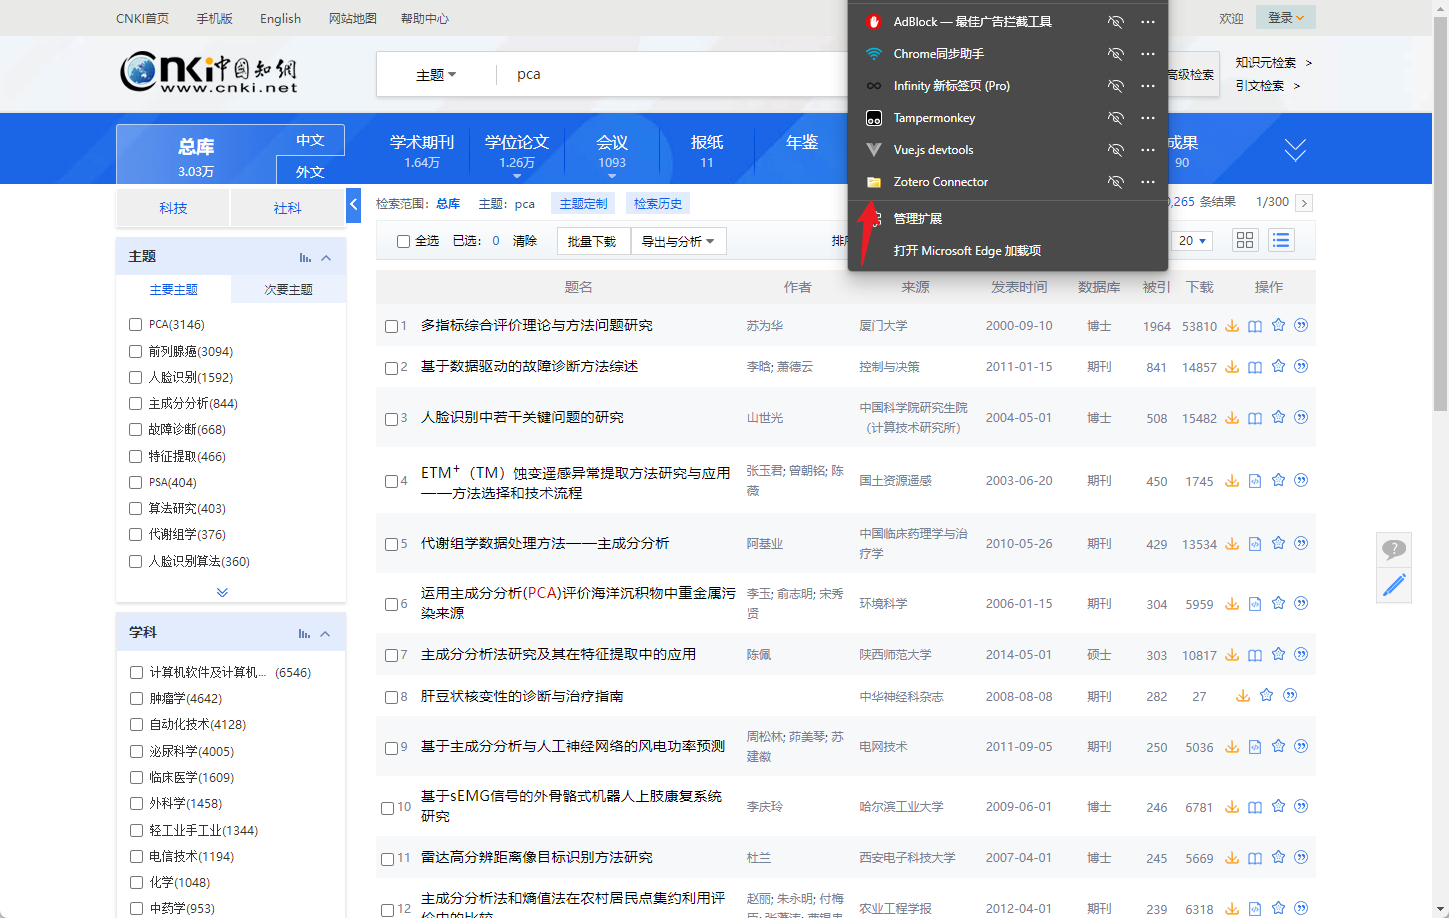Collapse the left filter sidebar arrow

pos(353,205)
